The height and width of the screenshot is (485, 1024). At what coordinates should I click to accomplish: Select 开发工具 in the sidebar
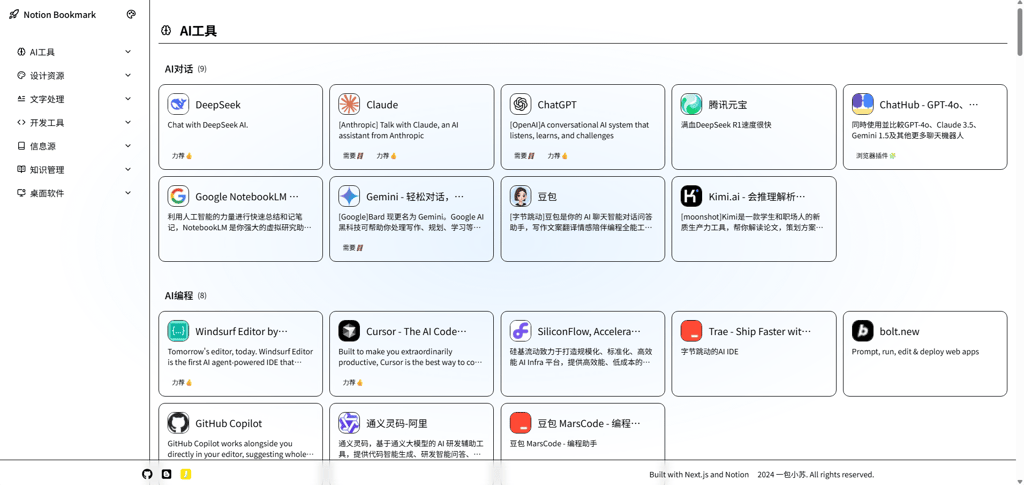point(47,123)
